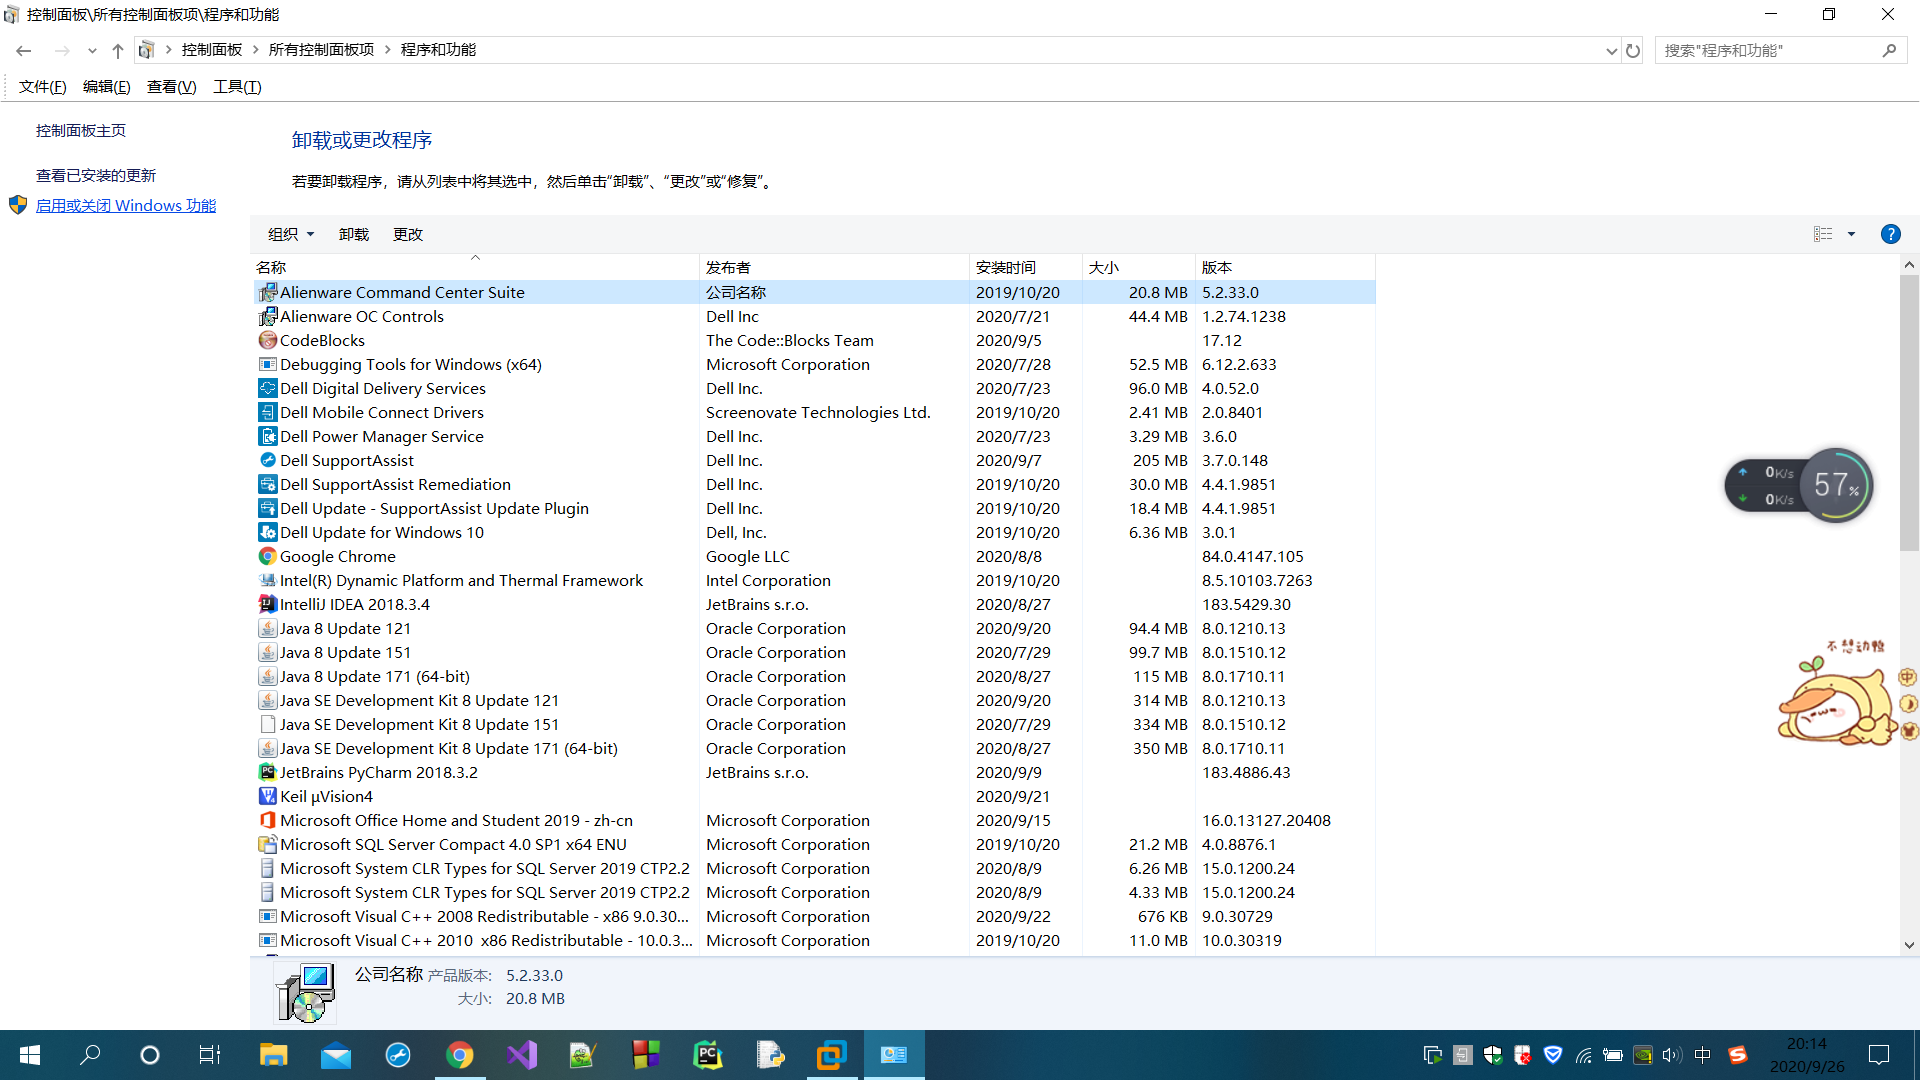
Task: Click the 卸载 button
Action: click(354, 234)
